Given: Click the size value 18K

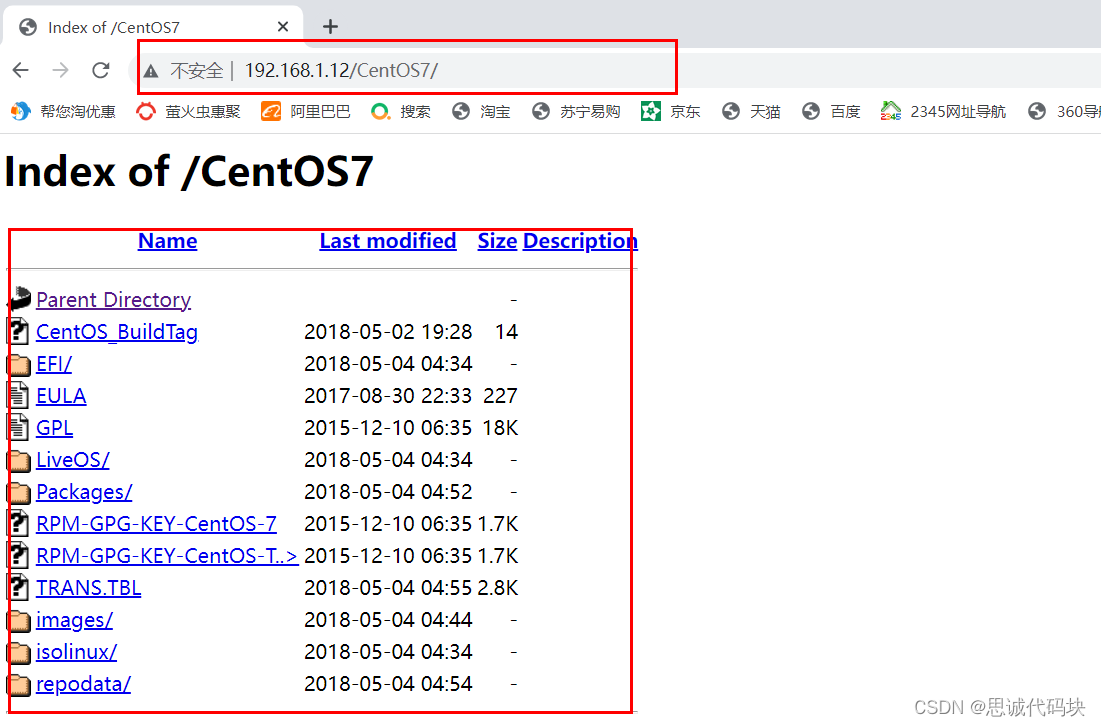Looking at the screenshot, I should 500,428.
